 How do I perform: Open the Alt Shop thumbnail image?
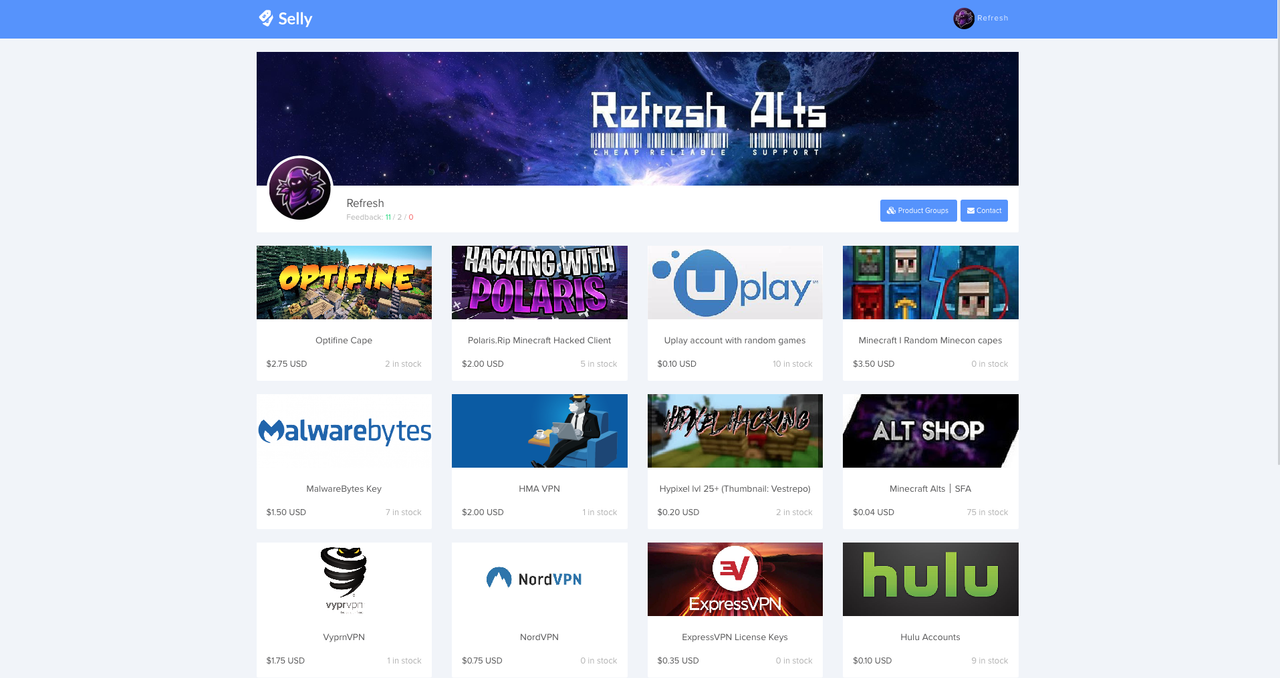pyautogui.click(x=931, y=431)
